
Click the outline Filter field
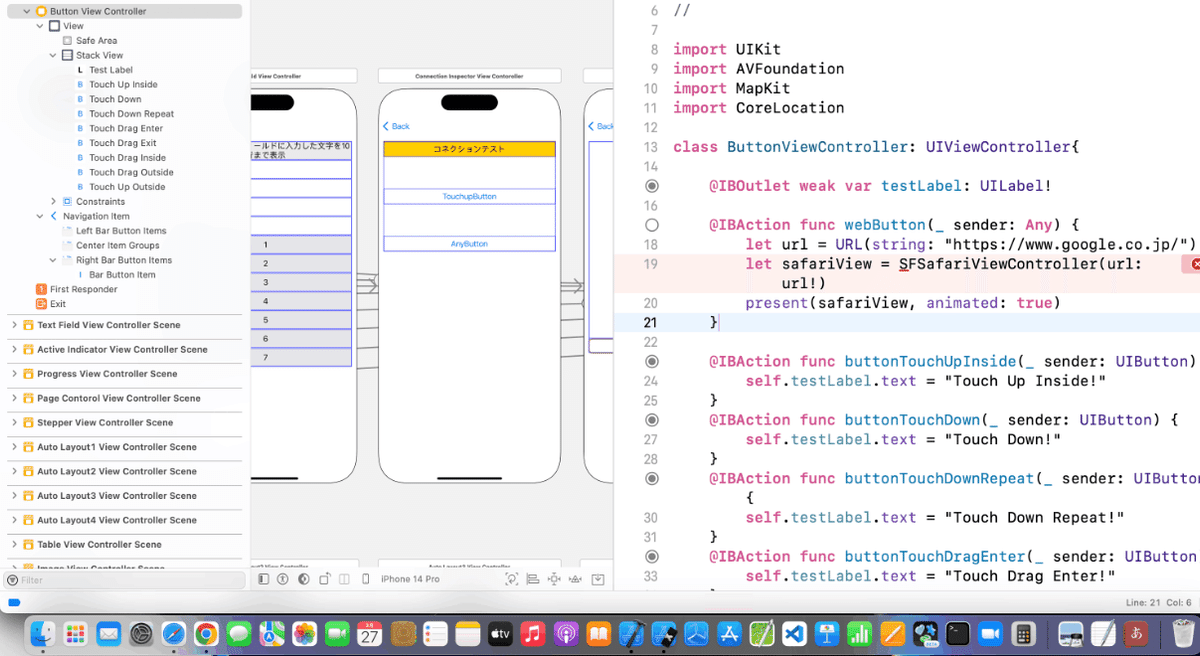click(x=125, y=580)
